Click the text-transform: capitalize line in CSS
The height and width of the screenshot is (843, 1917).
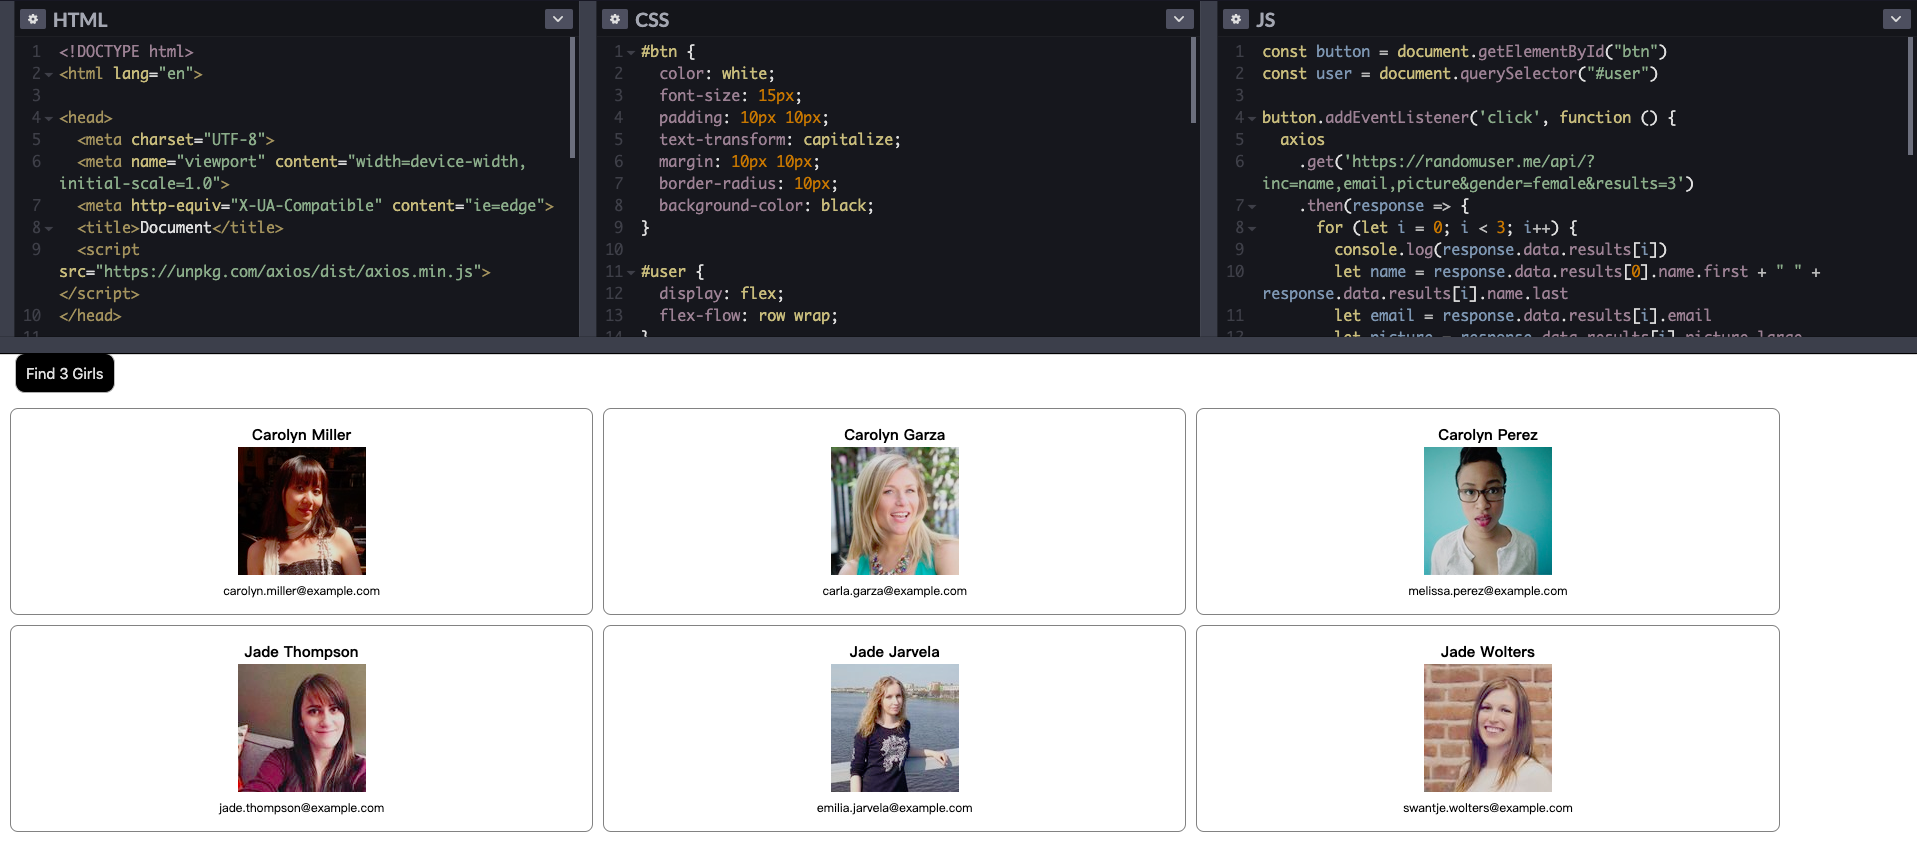click(x=780, y=140)
